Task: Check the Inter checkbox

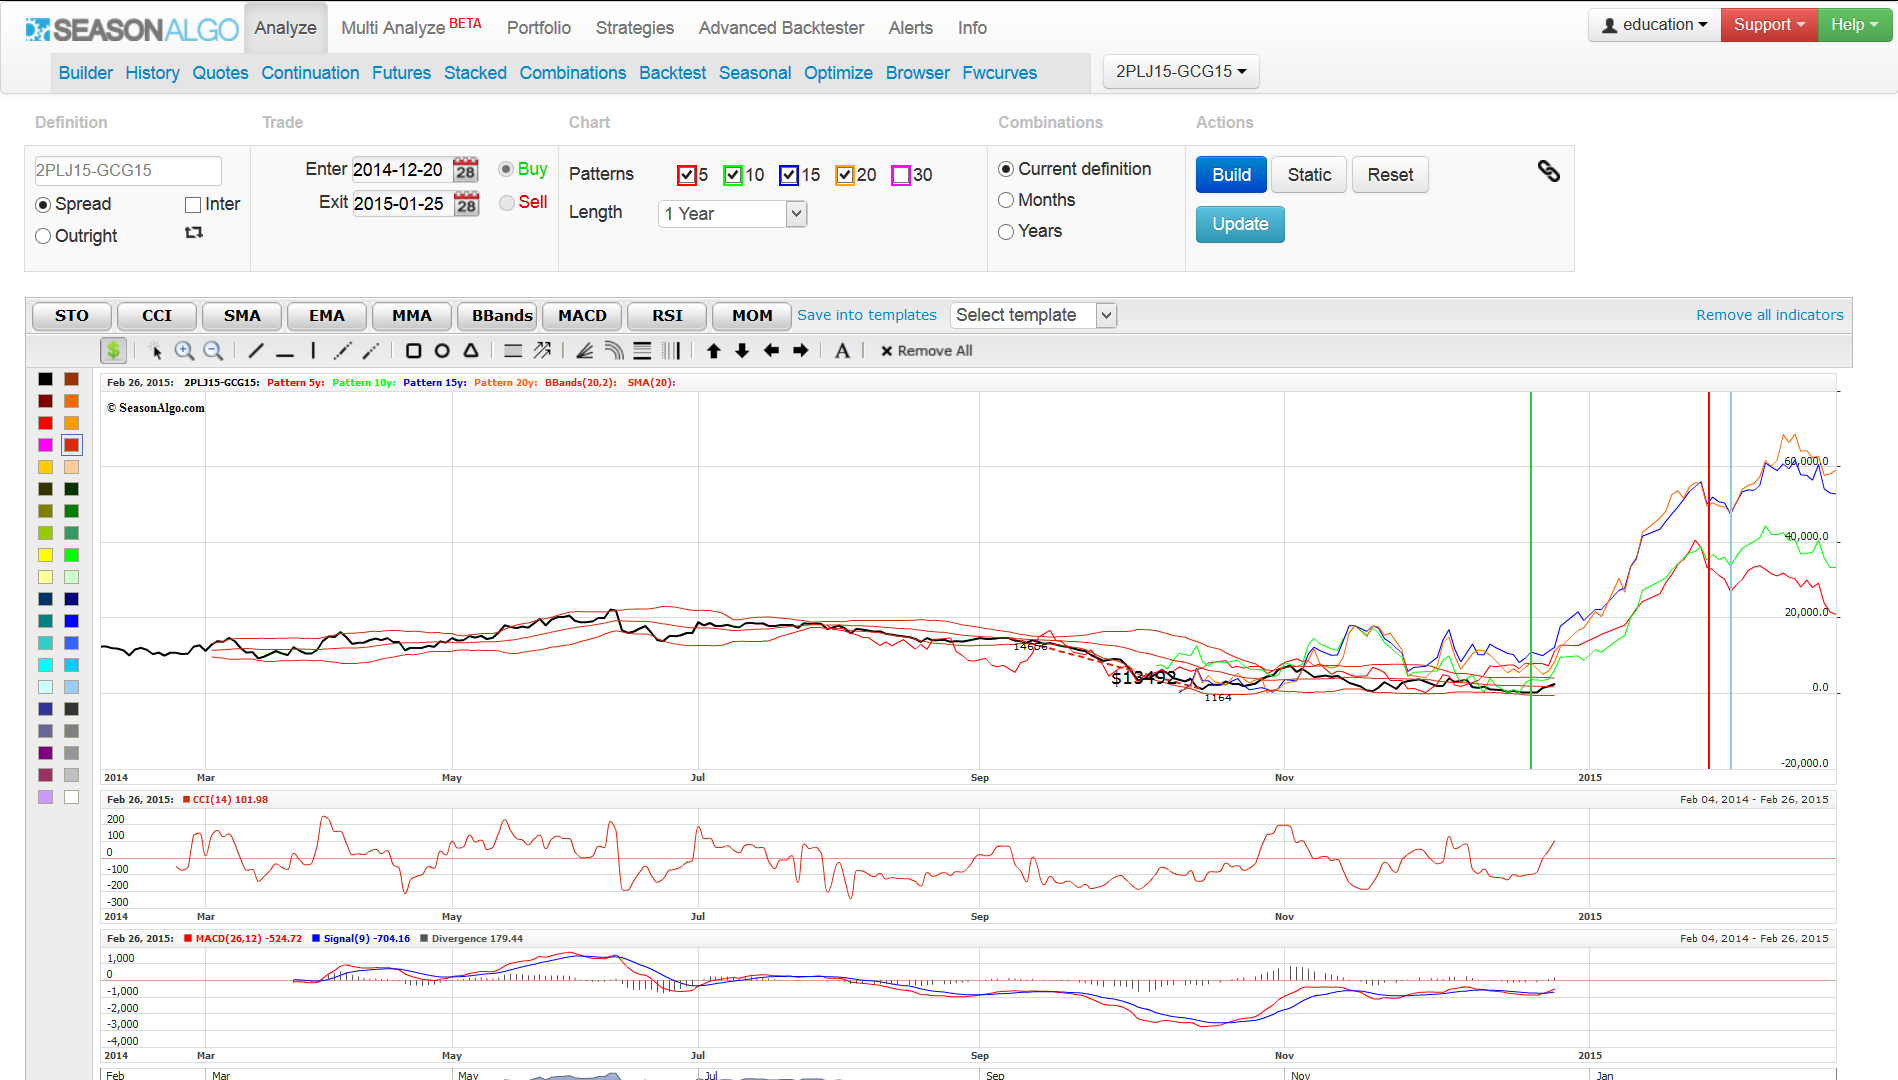Action: pyautogui.click(x=193, y=205)
